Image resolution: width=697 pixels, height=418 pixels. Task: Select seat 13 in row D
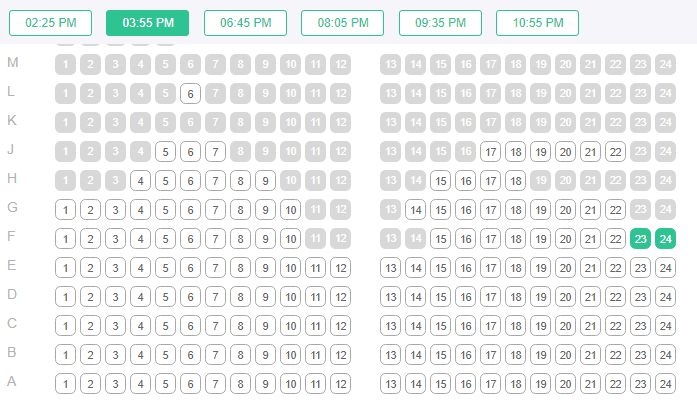(x=391, y=297)
